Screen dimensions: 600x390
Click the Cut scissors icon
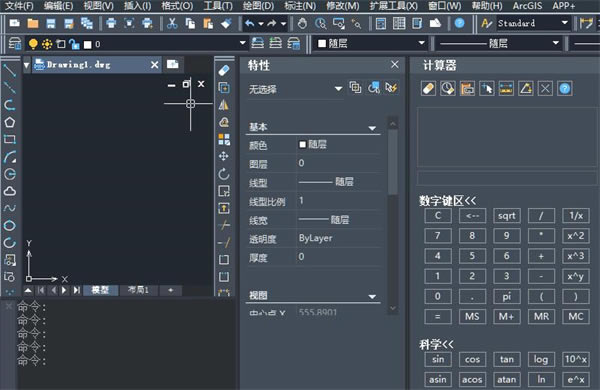coord(172,24)
